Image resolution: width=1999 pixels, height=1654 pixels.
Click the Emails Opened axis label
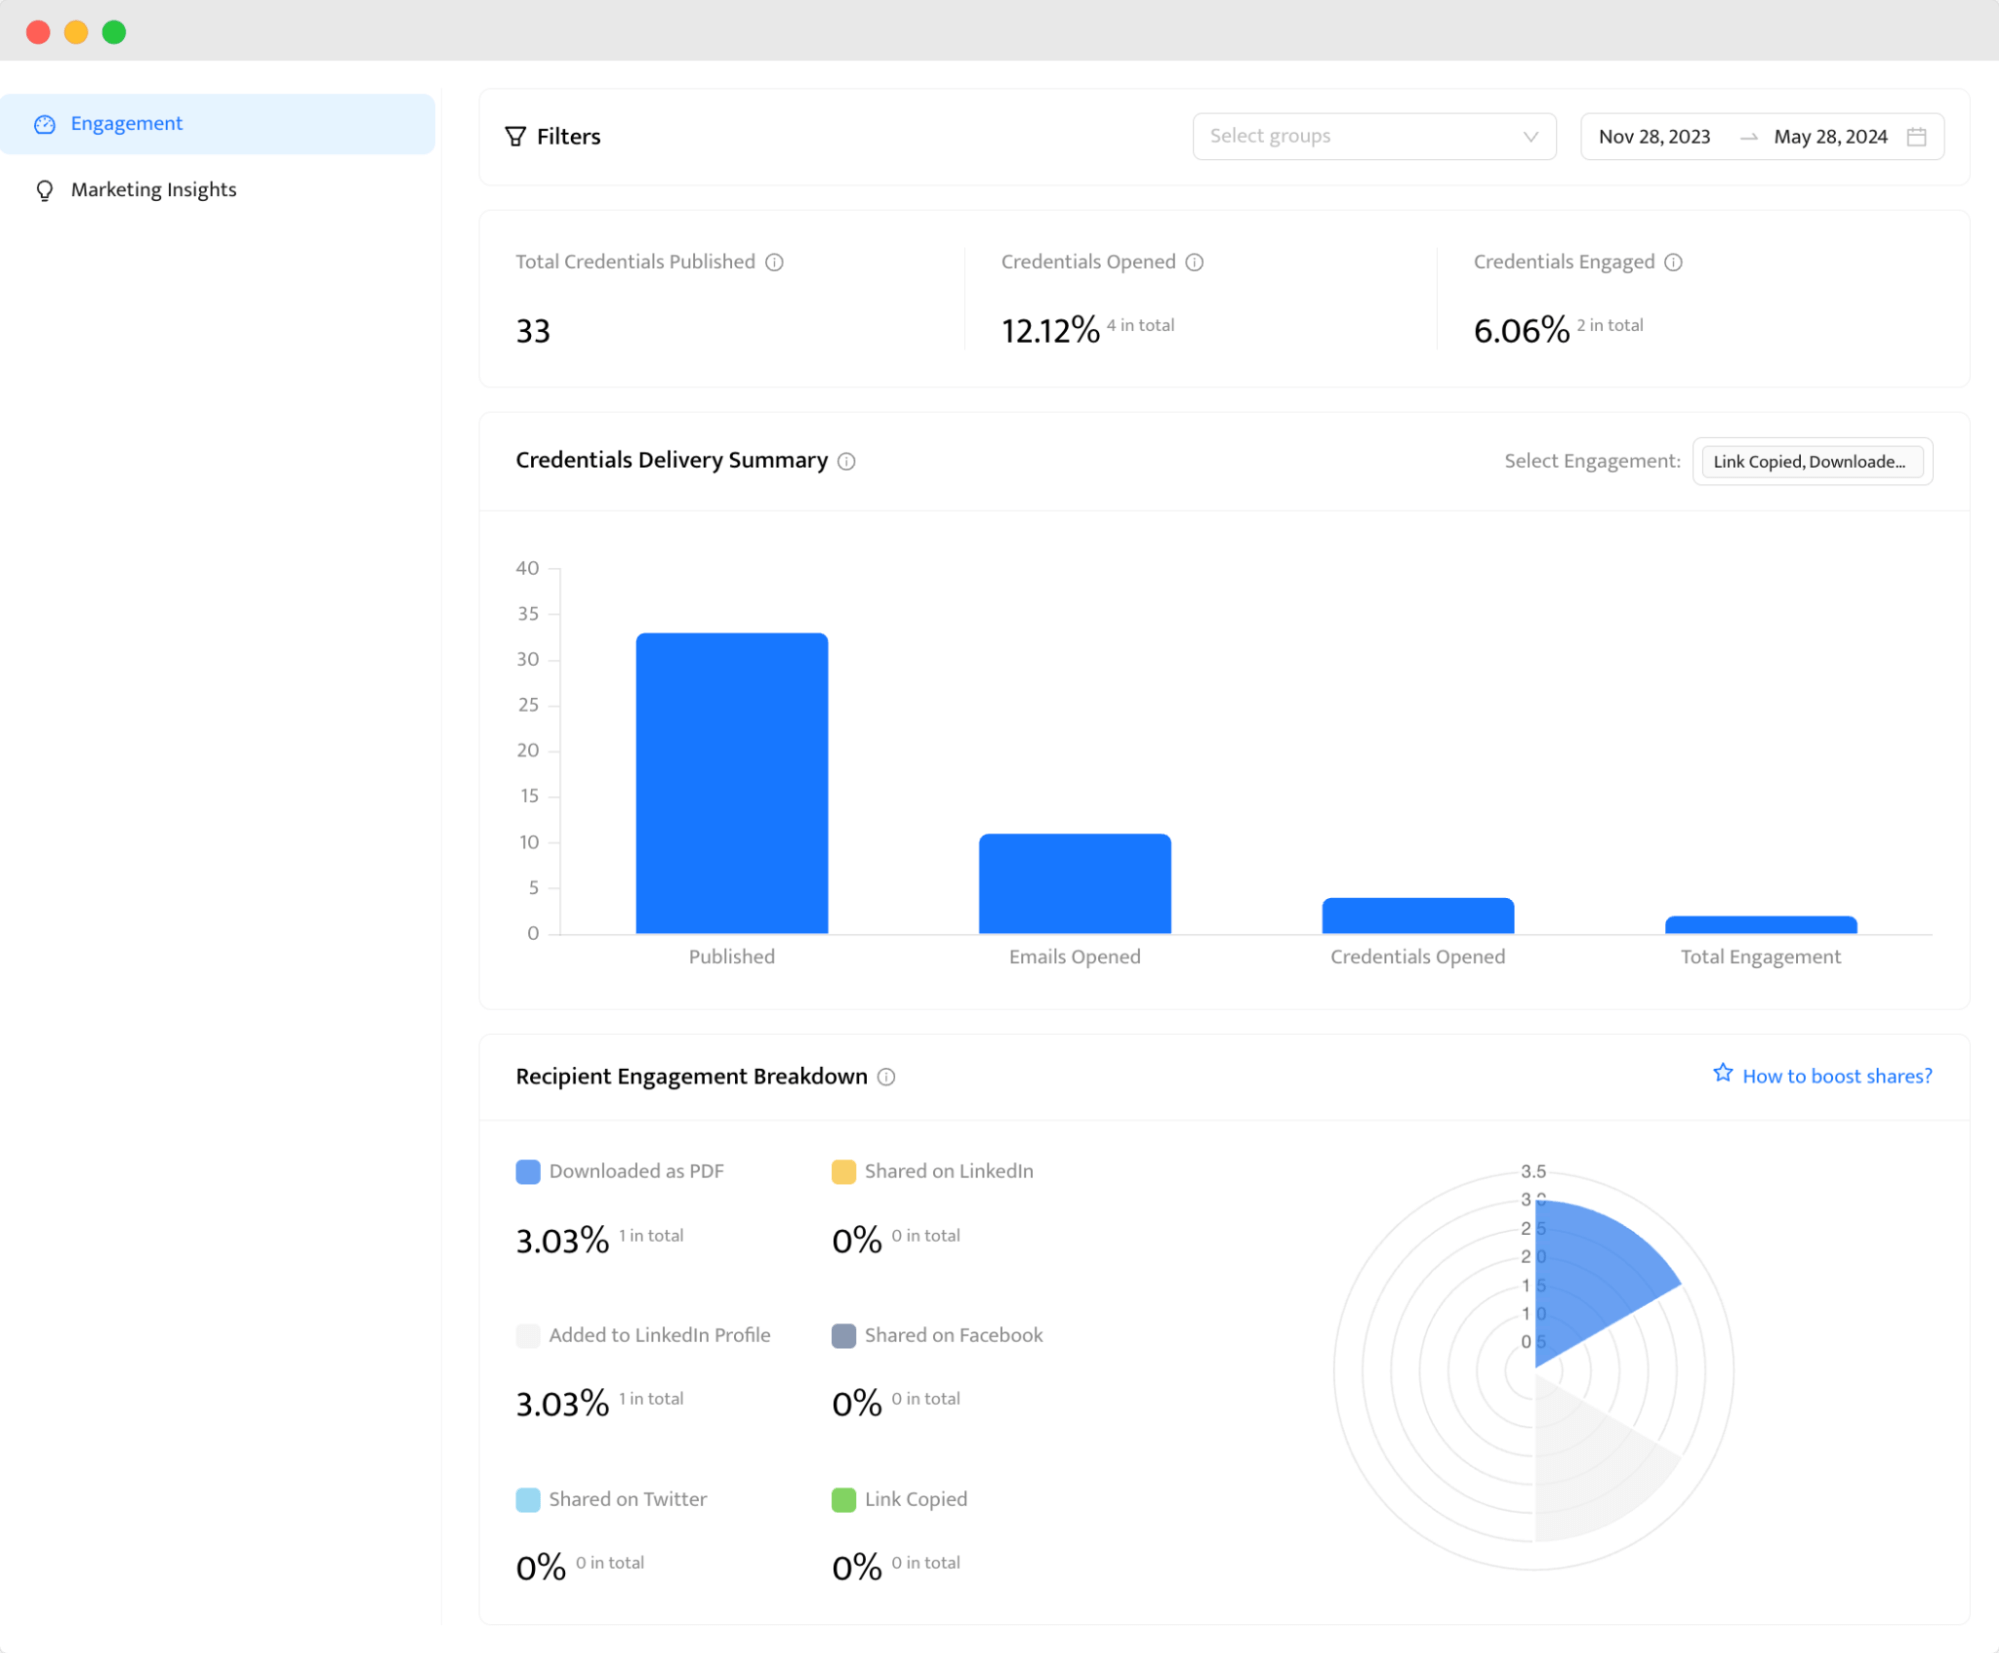click(x=1075, y=957)
